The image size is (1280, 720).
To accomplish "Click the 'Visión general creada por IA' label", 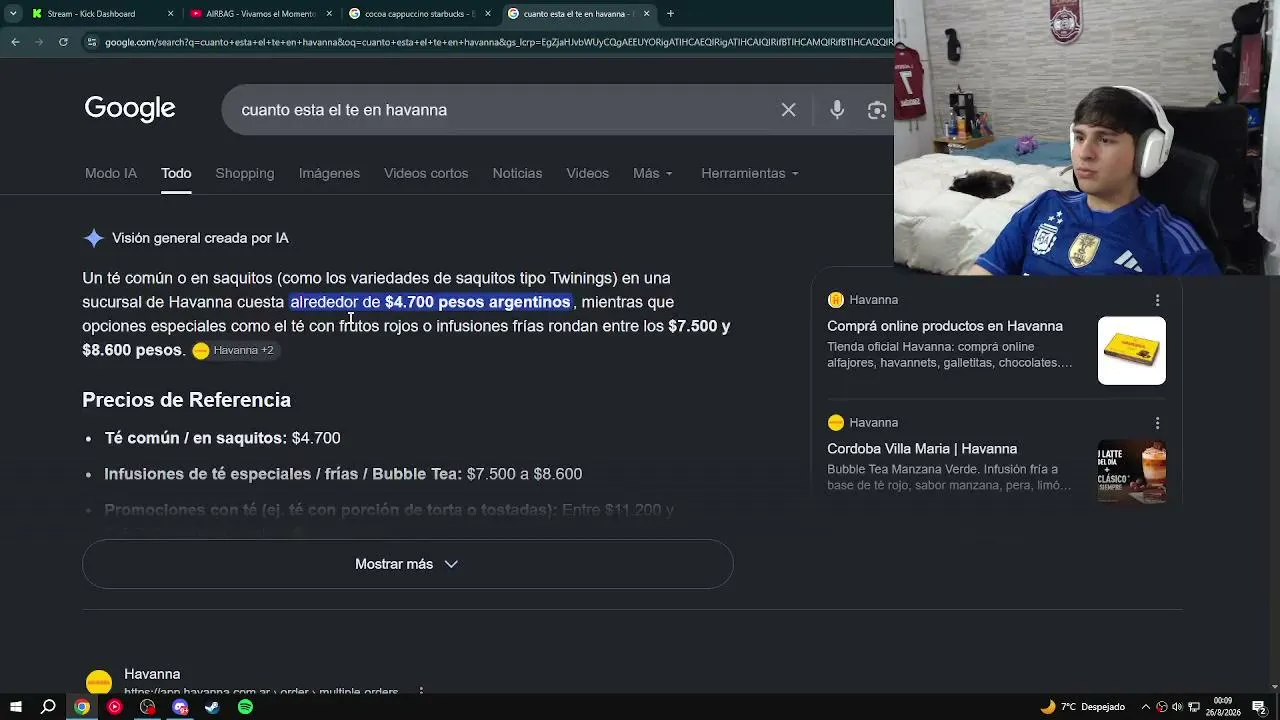I will coord(200,238).
